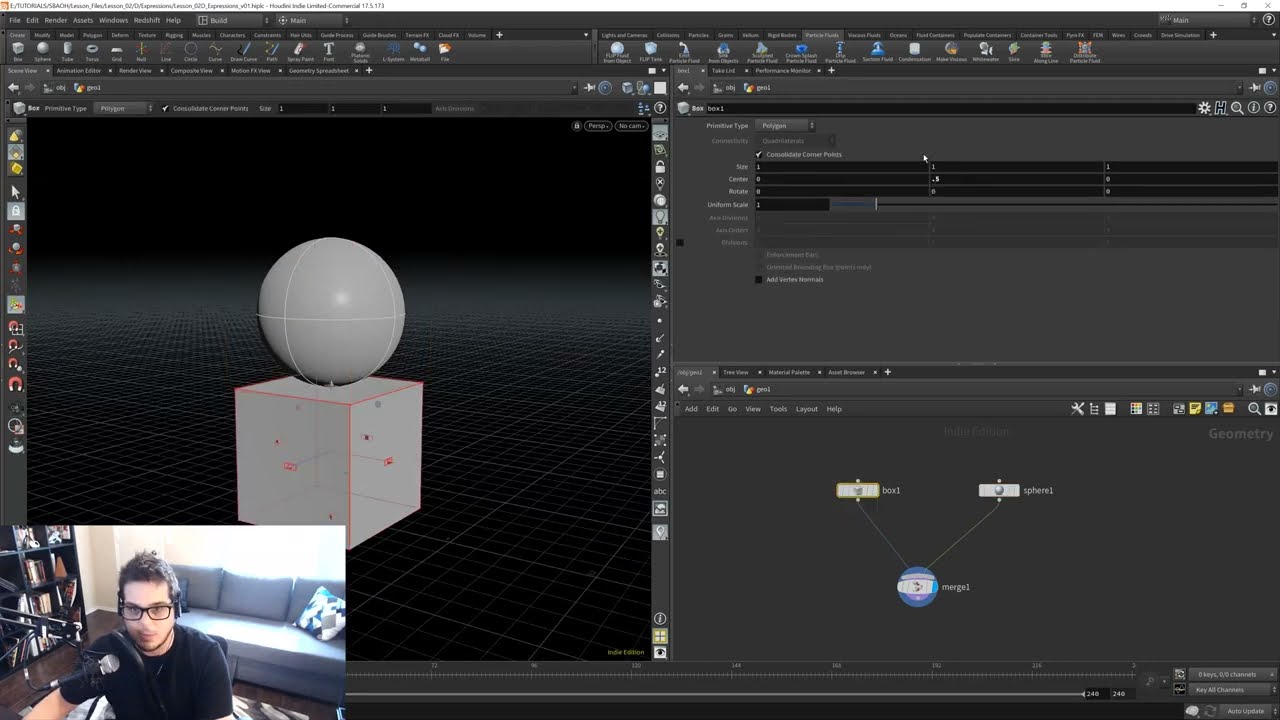Viewport: 1280px width, 720px height.
Task: Open the No cam camera menu
Action: pyautogui.click(x=631, y=126)
